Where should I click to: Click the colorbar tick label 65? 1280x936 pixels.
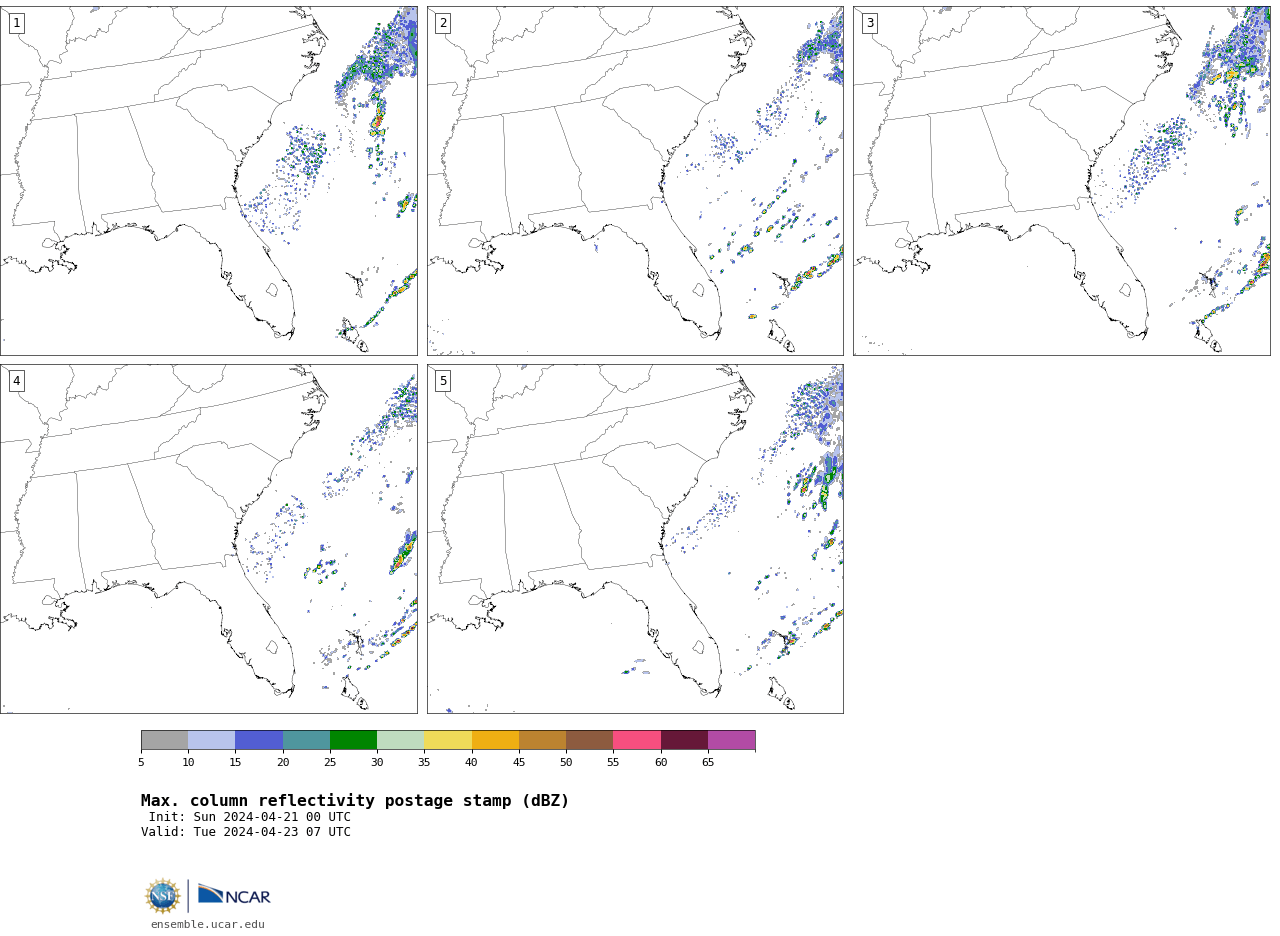click(708, 763)
